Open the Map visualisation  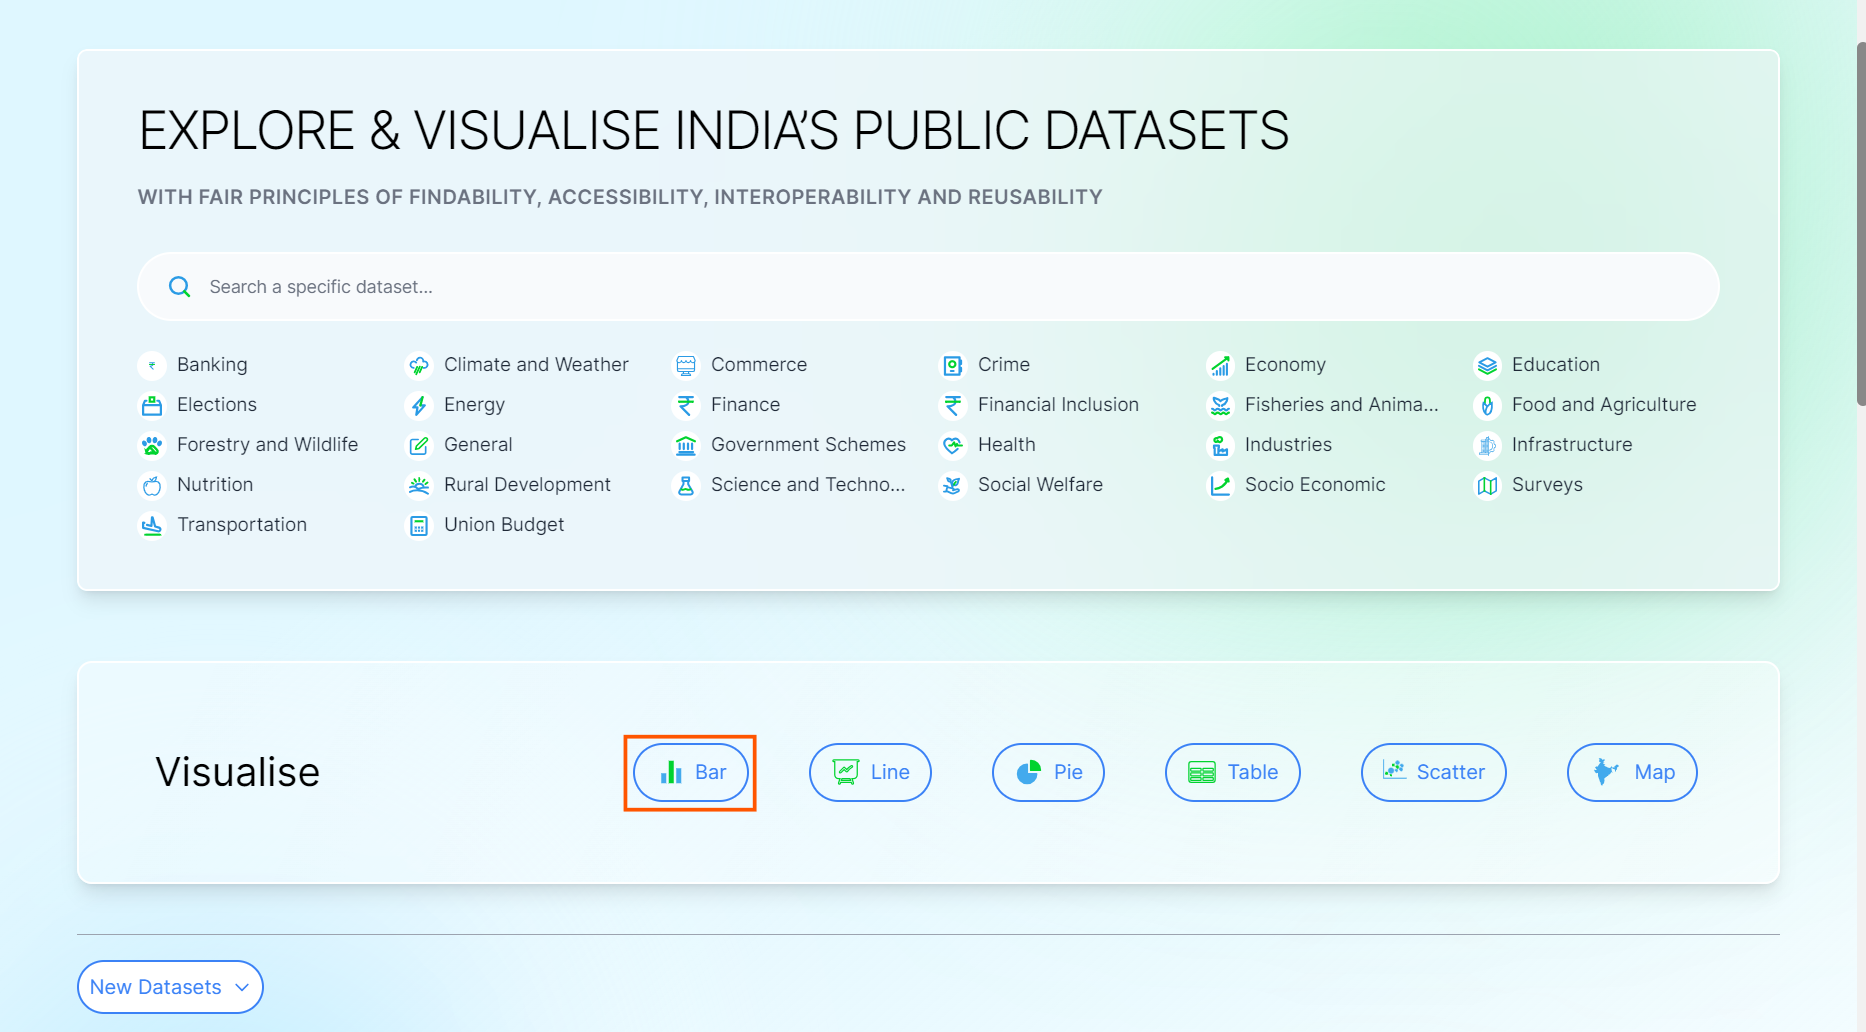[1631, 772]
